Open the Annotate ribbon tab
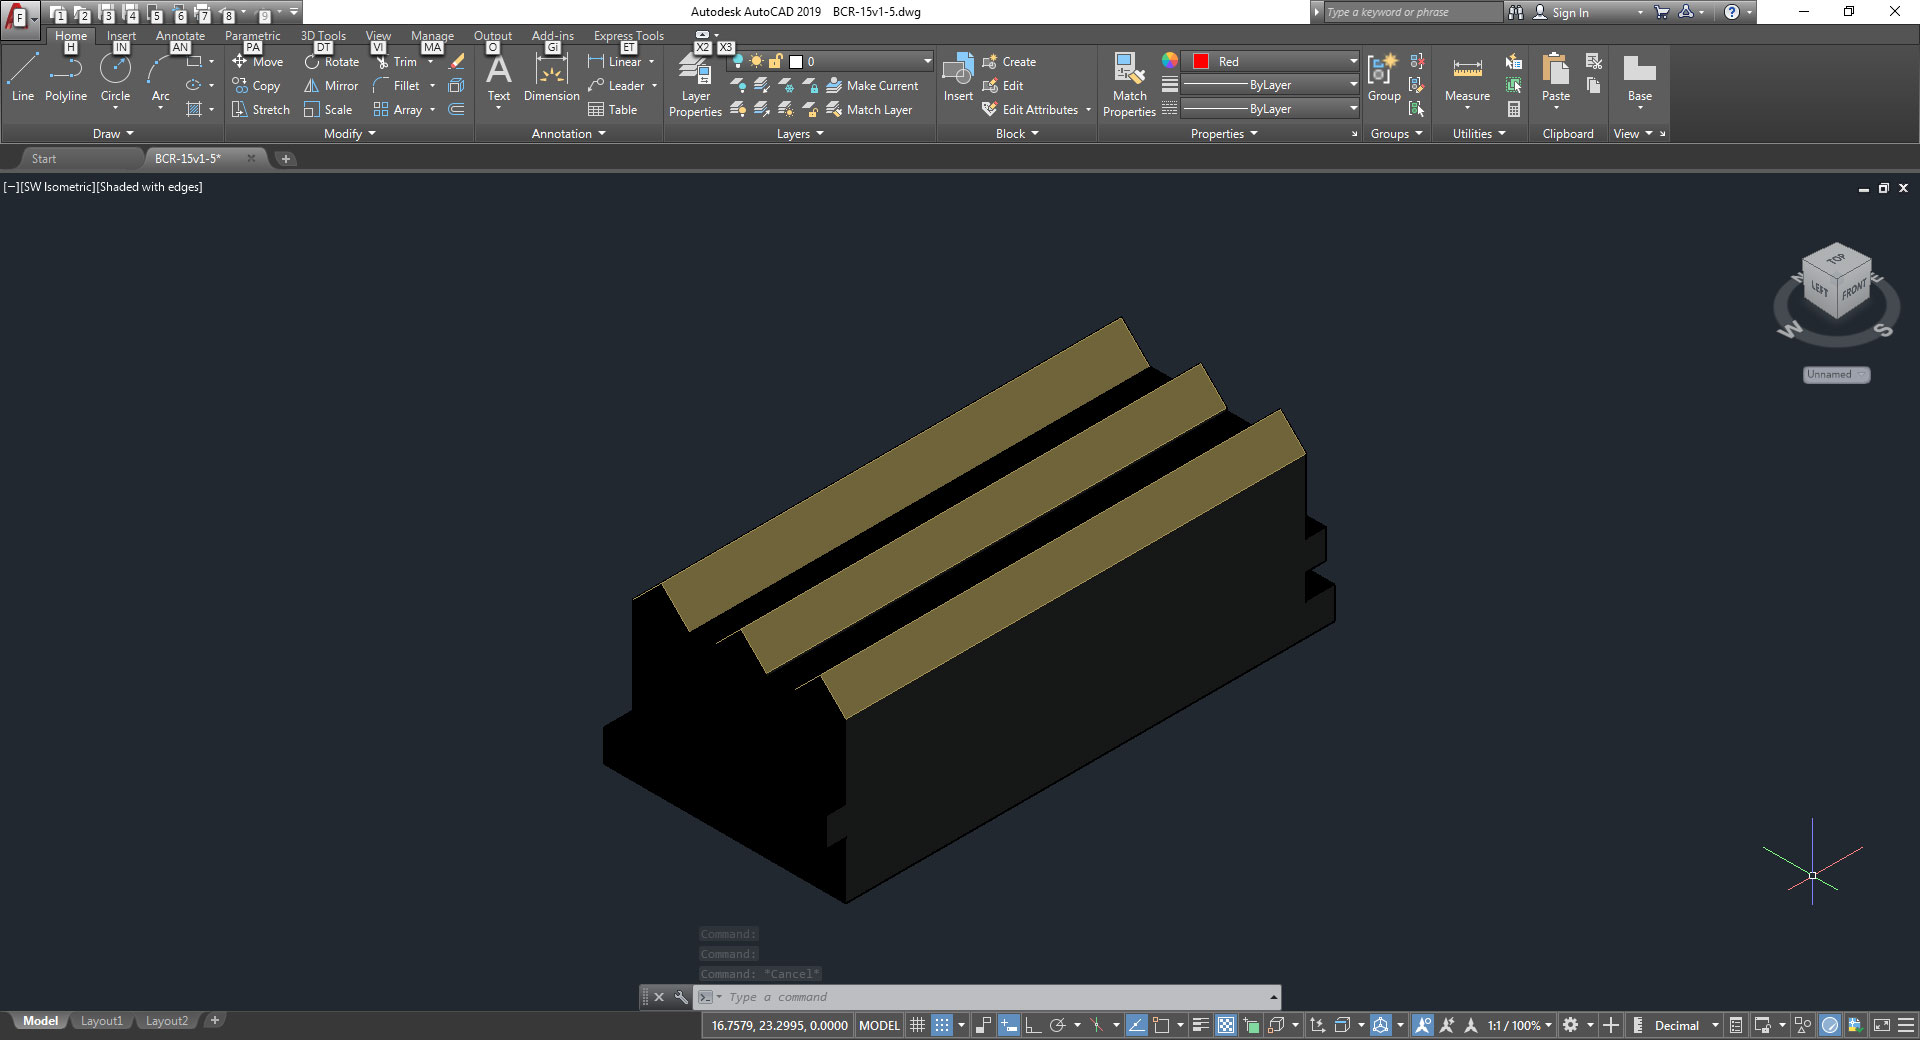1920x1040 pixels. (180, 36)
